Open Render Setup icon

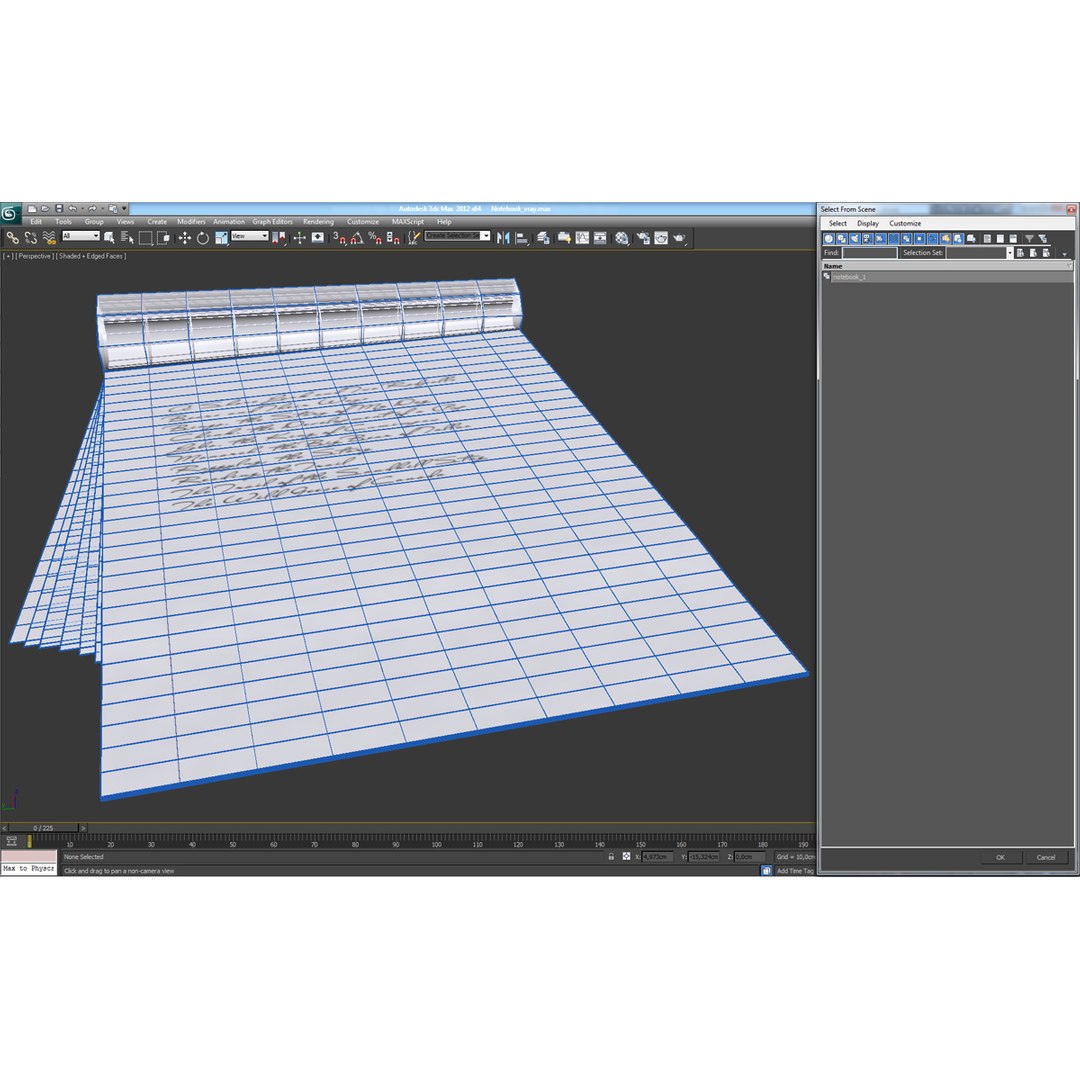click(x=643, y=238)
